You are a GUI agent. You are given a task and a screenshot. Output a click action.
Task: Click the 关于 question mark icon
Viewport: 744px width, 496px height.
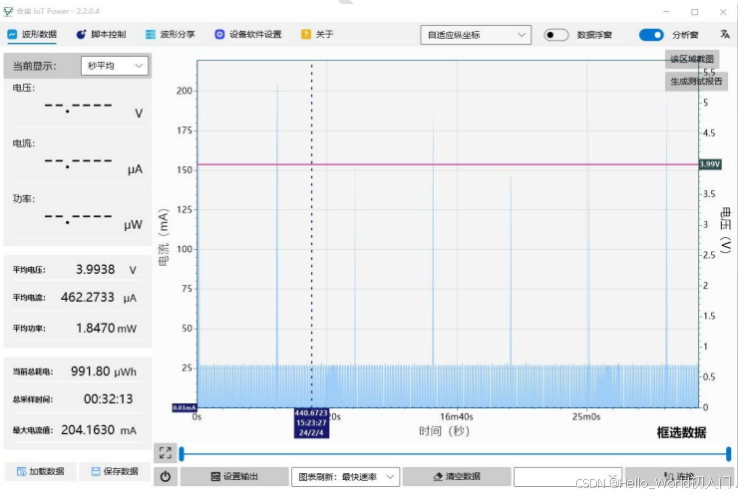point(306,34)
